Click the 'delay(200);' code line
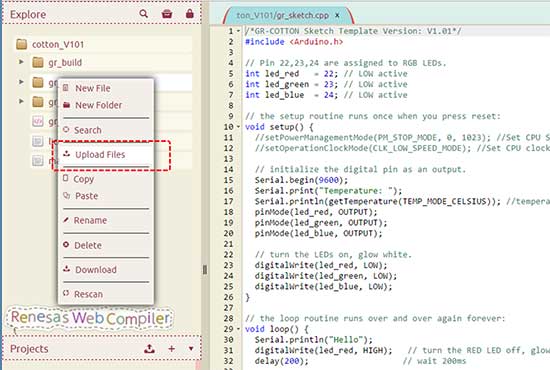The width and height of the screenshot is (550, 370). click(282, 361)
